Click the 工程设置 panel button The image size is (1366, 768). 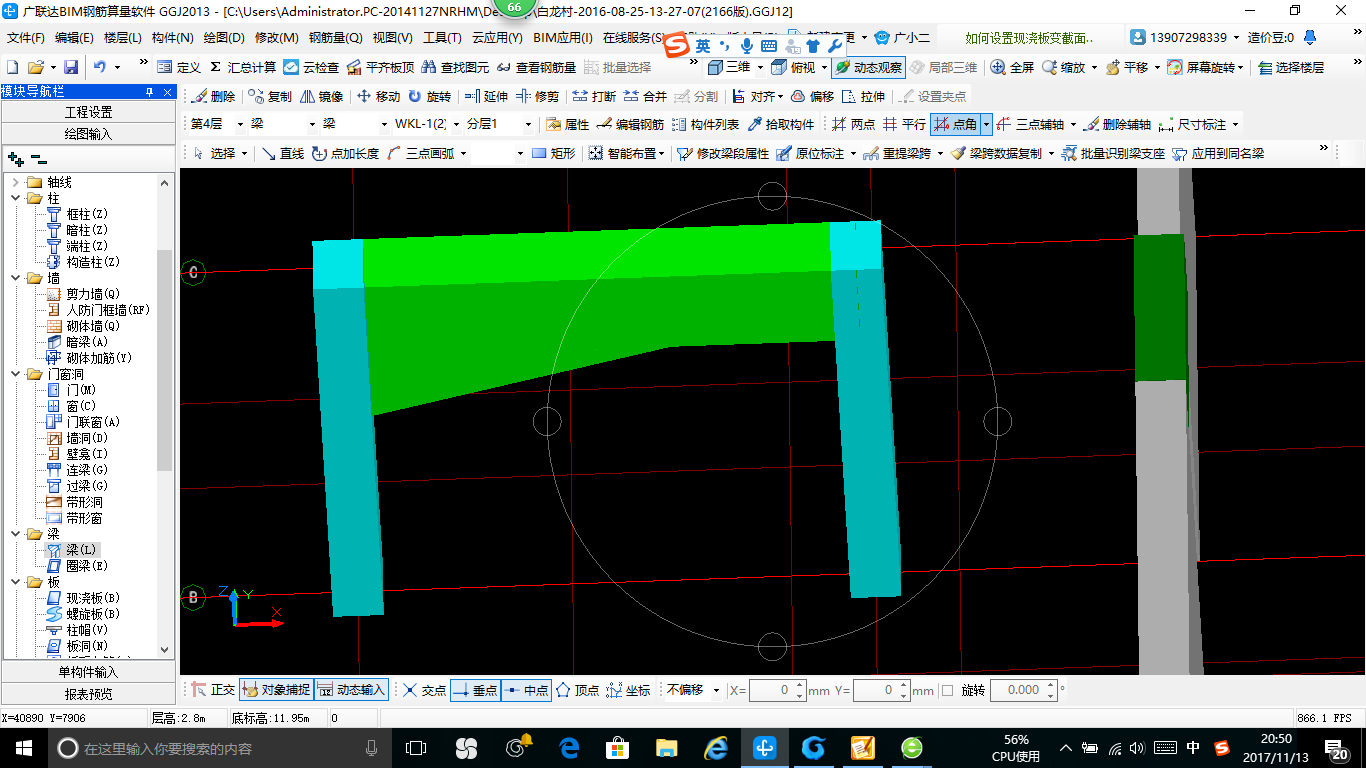click(88, 112)
